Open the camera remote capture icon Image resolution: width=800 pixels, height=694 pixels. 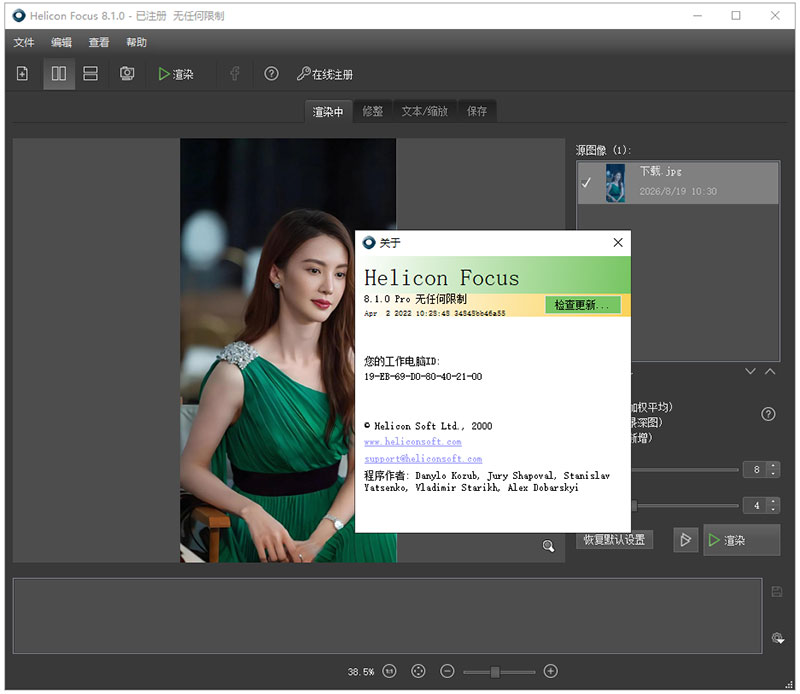coord(127,74)
